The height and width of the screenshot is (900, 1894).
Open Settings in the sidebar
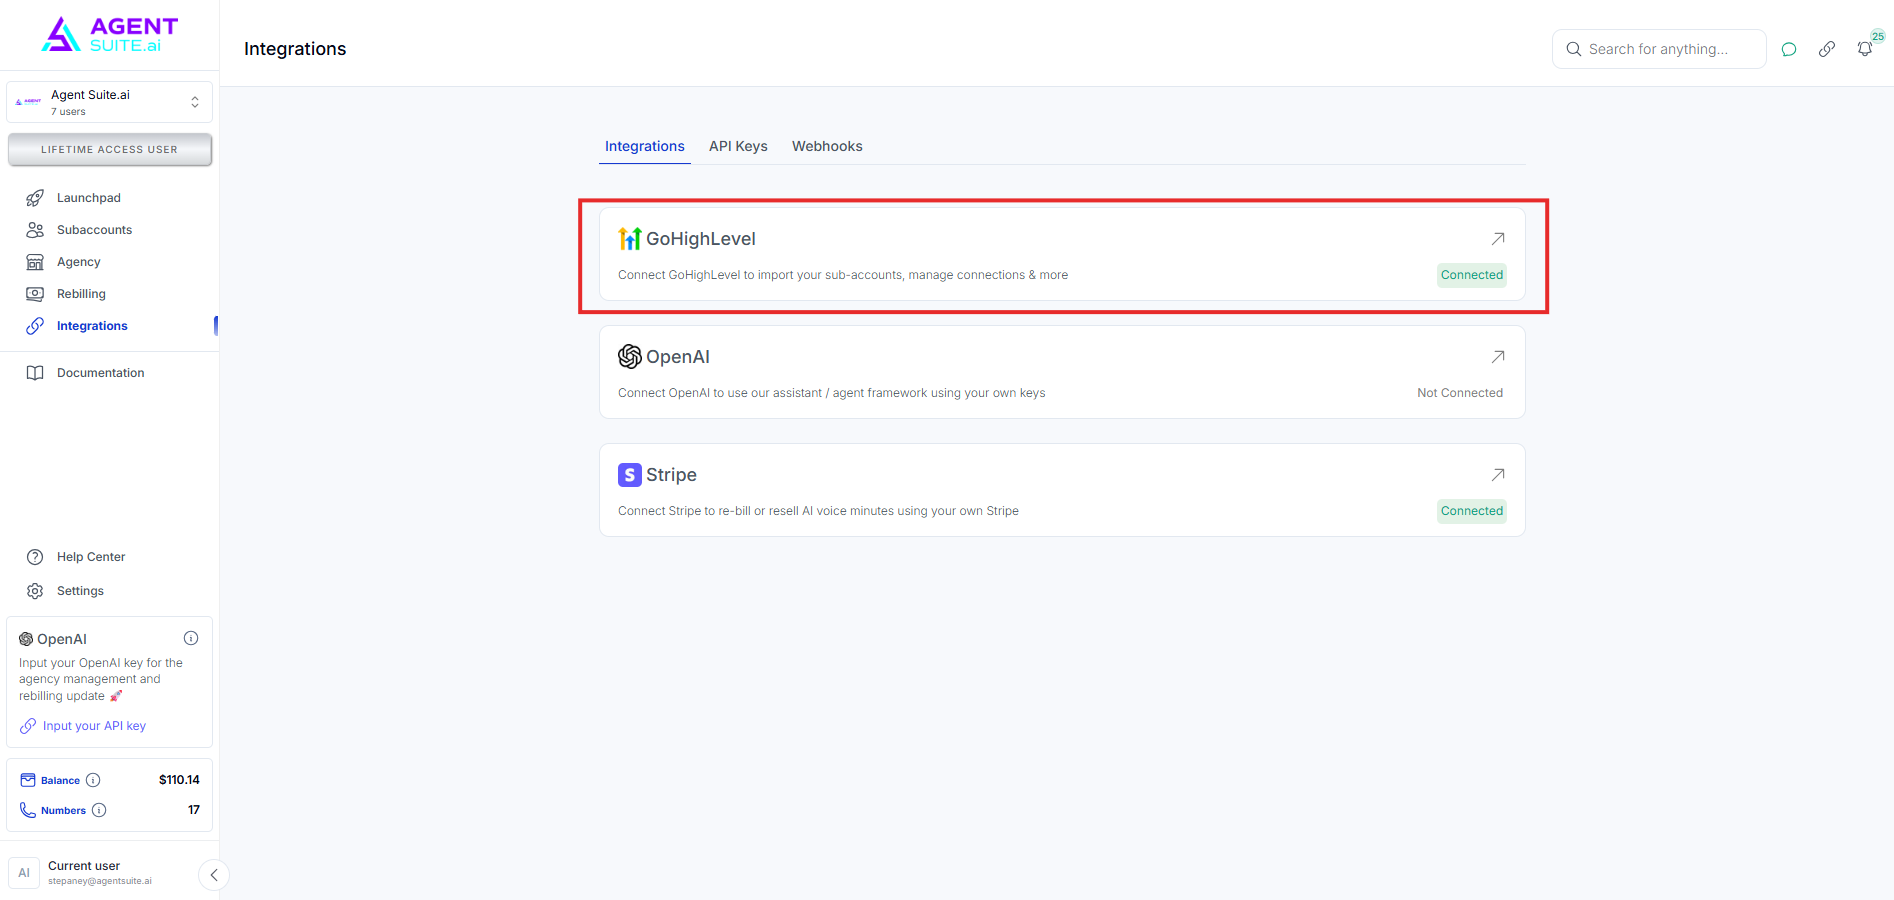coord(80,591)
